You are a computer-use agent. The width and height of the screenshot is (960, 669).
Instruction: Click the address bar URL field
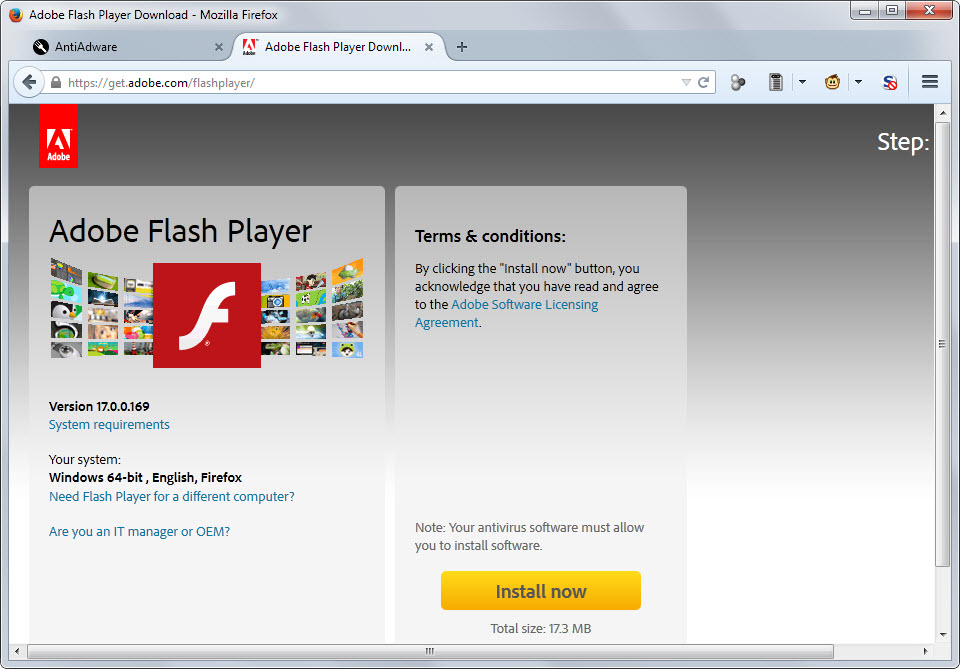(x=367, y=83)
